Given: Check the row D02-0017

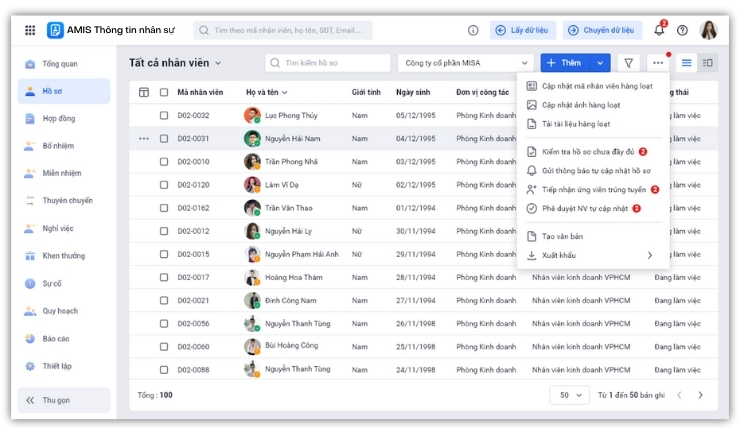Looking at the screenshot, I should 164,277.
